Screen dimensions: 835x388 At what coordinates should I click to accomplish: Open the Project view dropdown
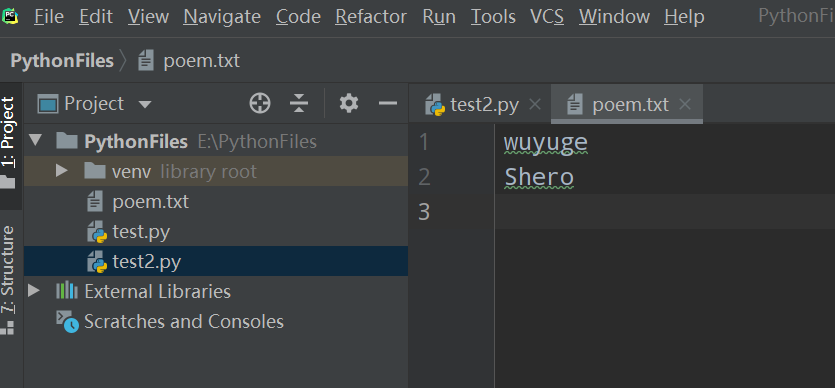[x=144, y=104]
